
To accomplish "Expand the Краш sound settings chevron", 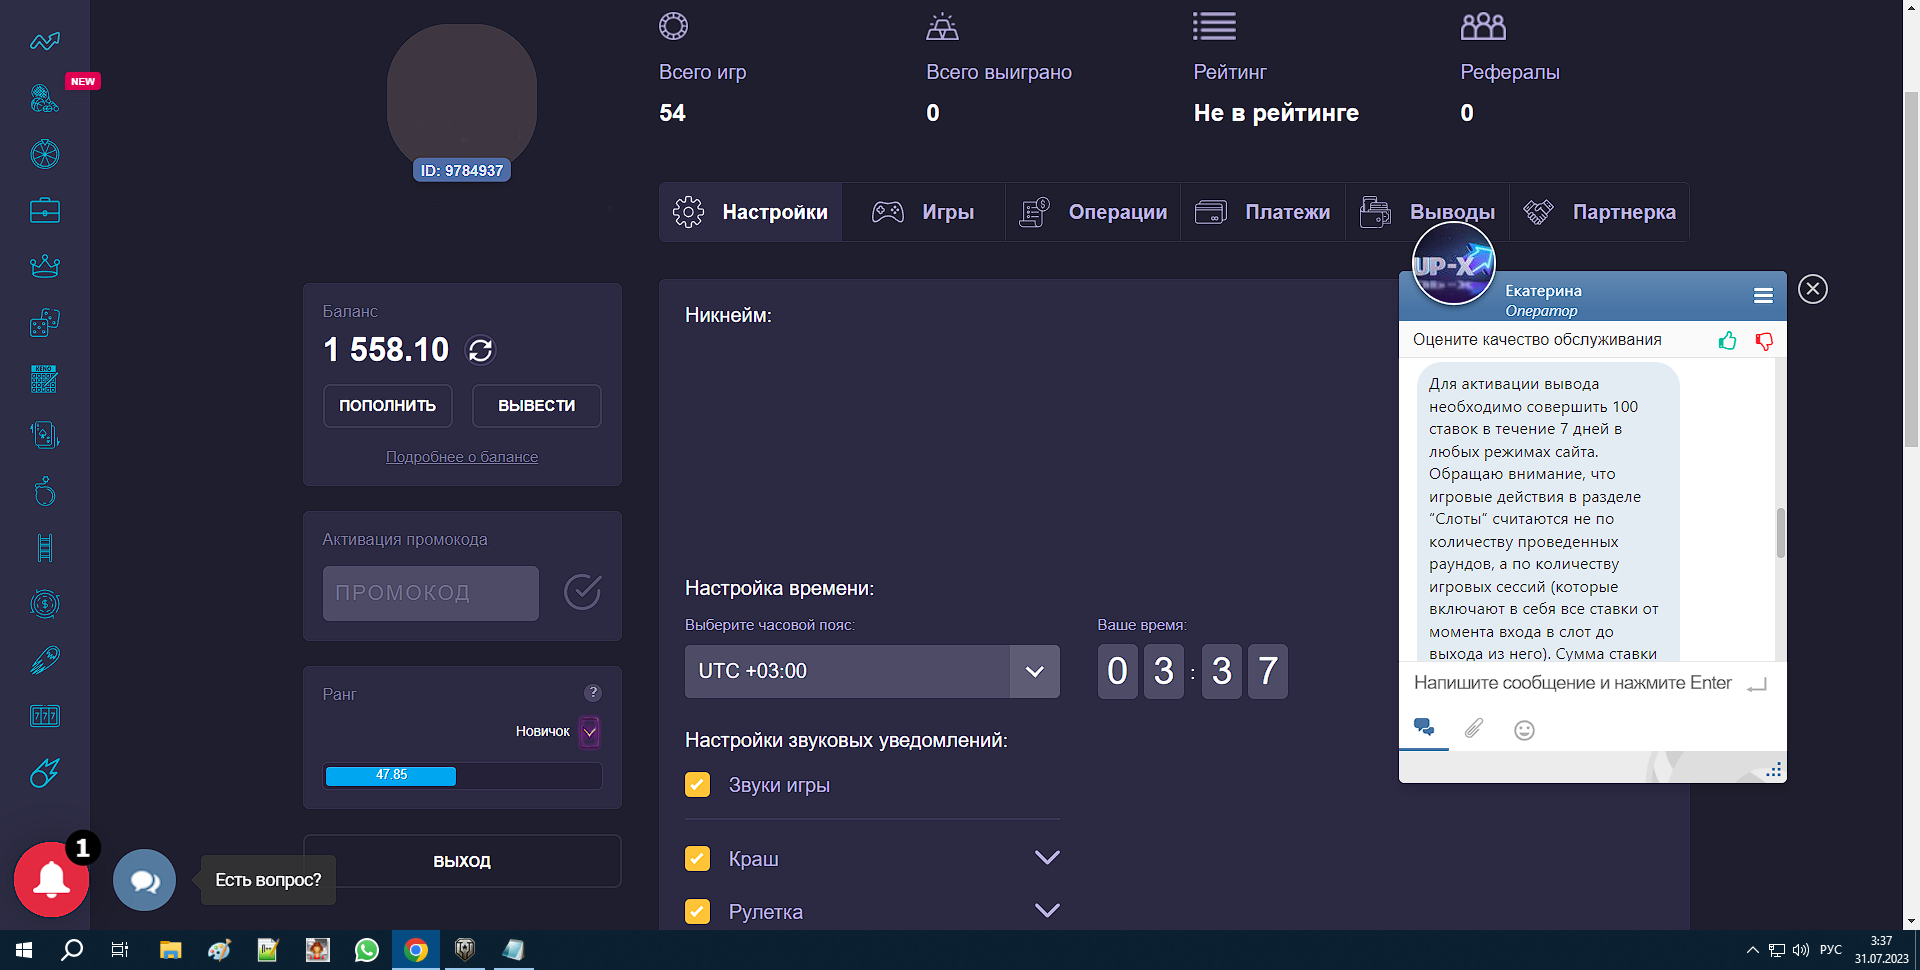I will point(1047,857).
